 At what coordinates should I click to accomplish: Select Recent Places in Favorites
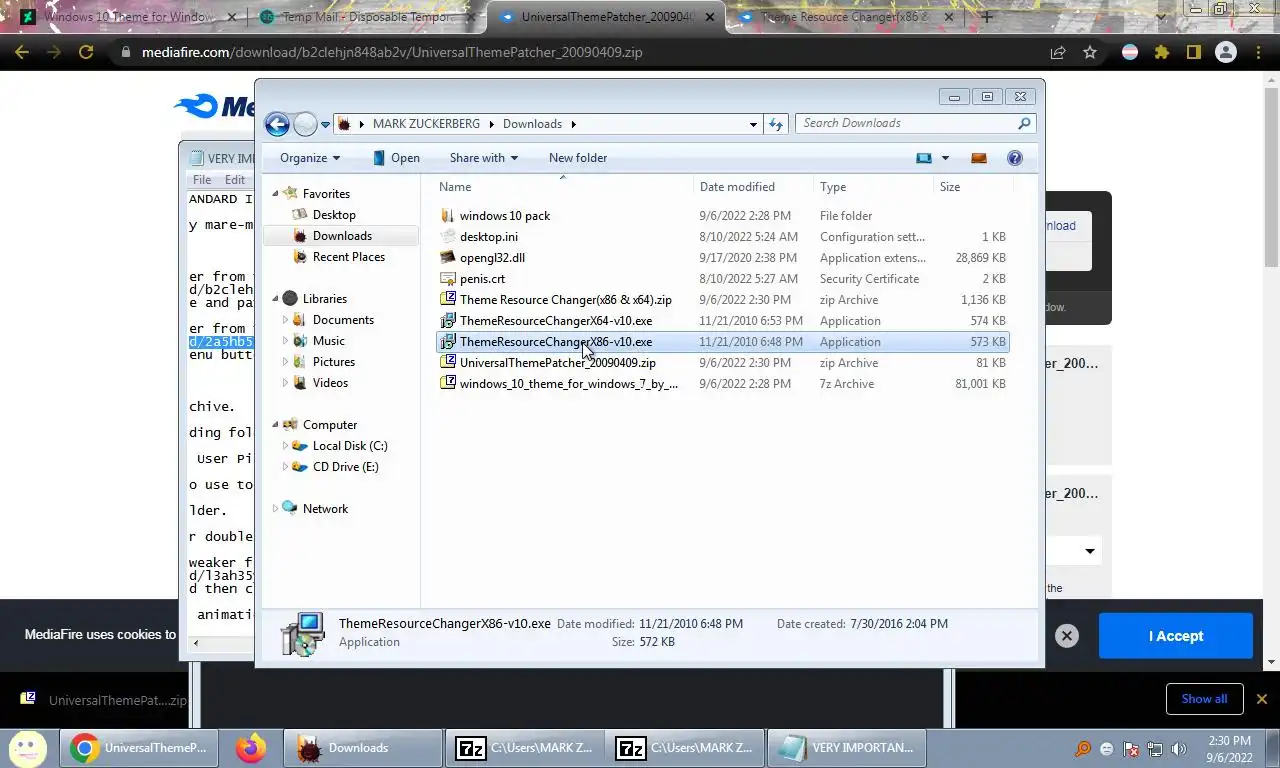(349, 257)
